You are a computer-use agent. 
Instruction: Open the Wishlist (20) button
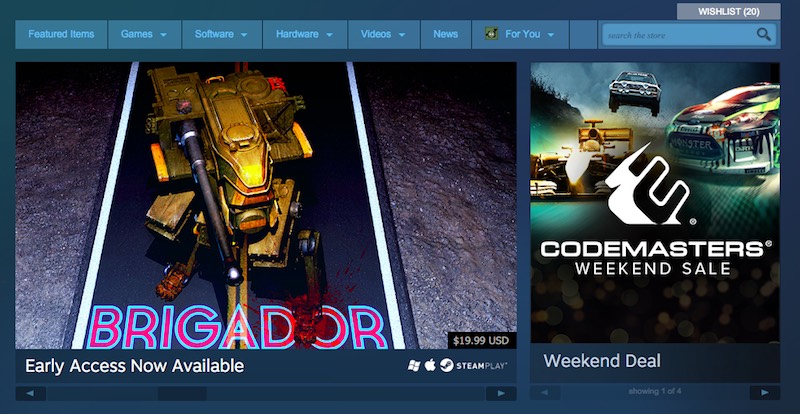[728, 12]
